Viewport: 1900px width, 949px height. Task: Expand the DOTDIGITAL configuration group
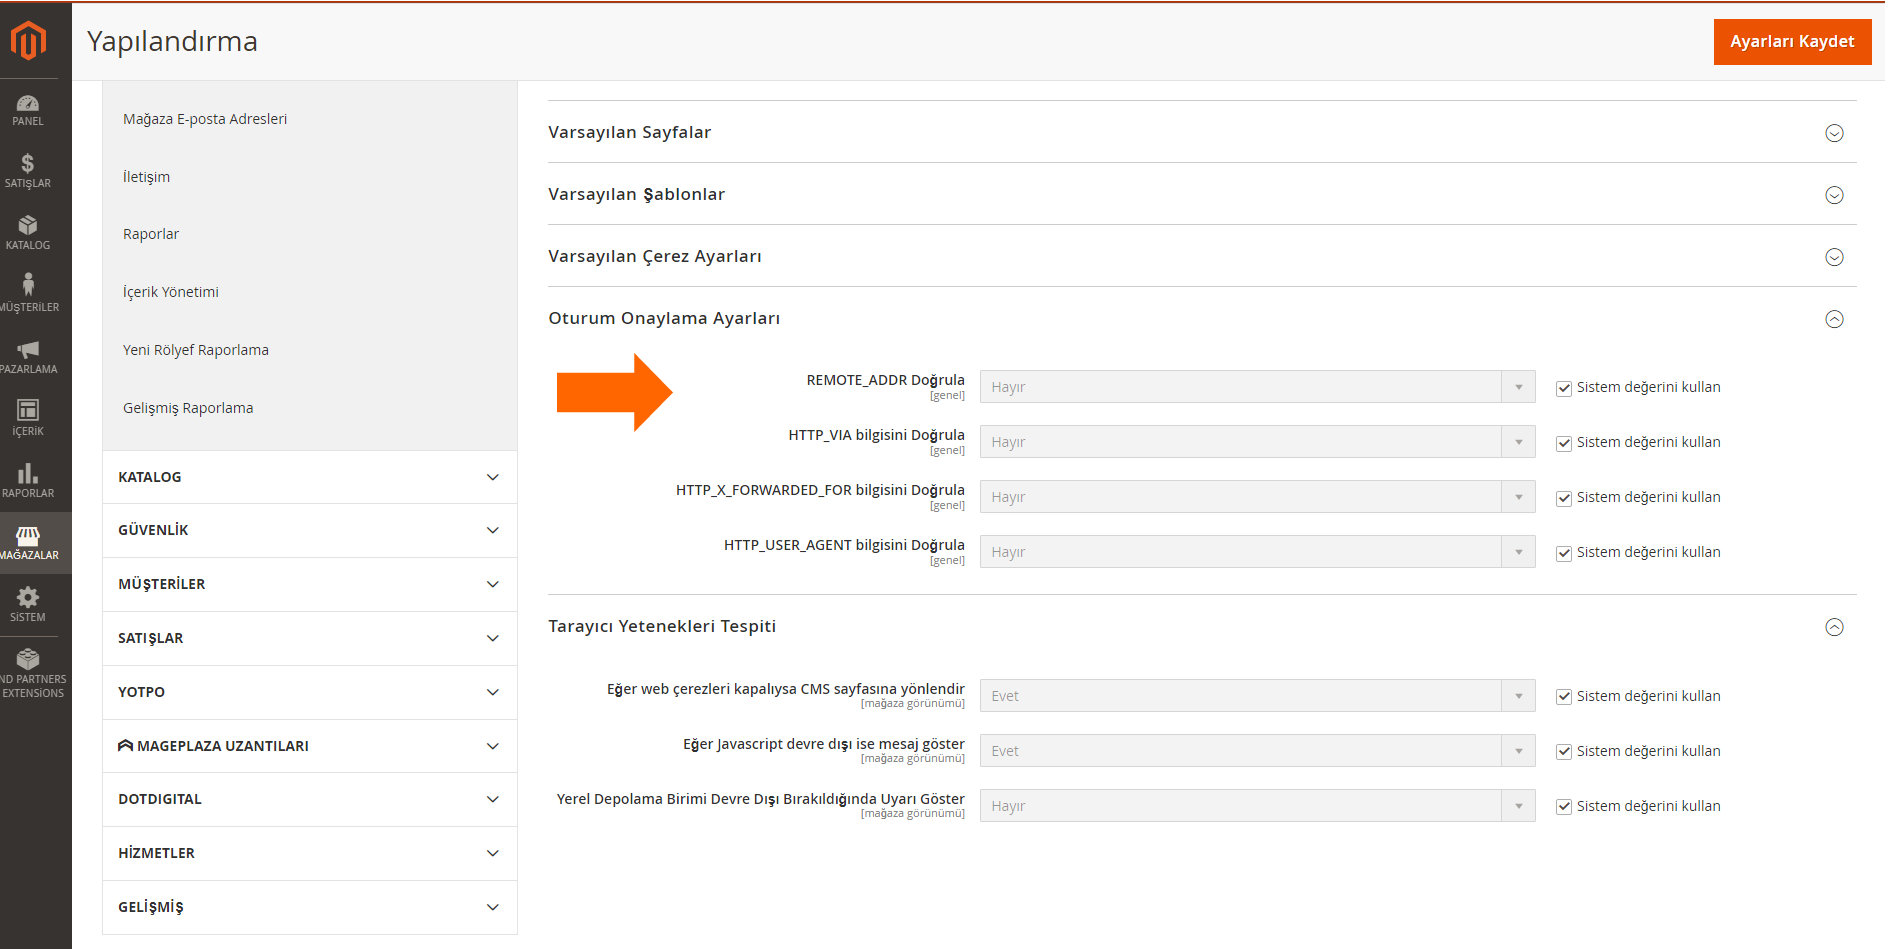point(310,799)
